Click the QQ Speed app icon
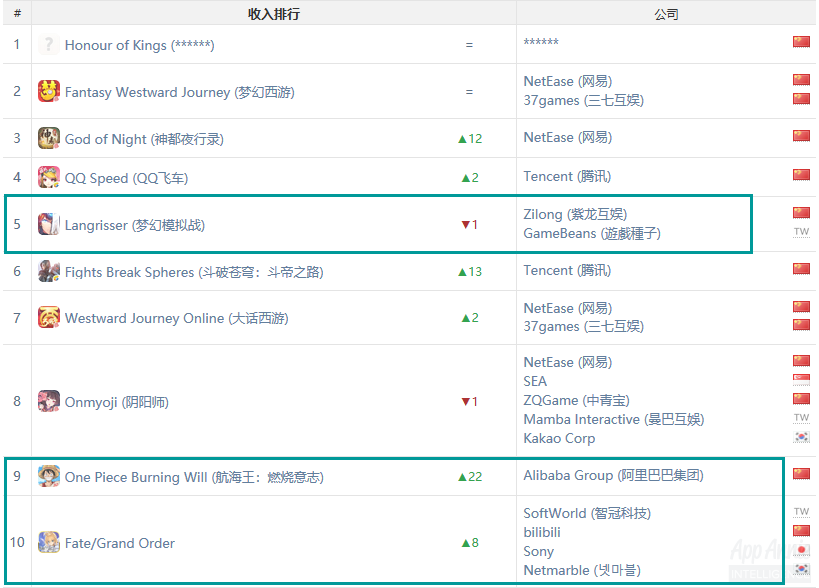The height and width of the screenshot is (588, 819). coord(49,178)
